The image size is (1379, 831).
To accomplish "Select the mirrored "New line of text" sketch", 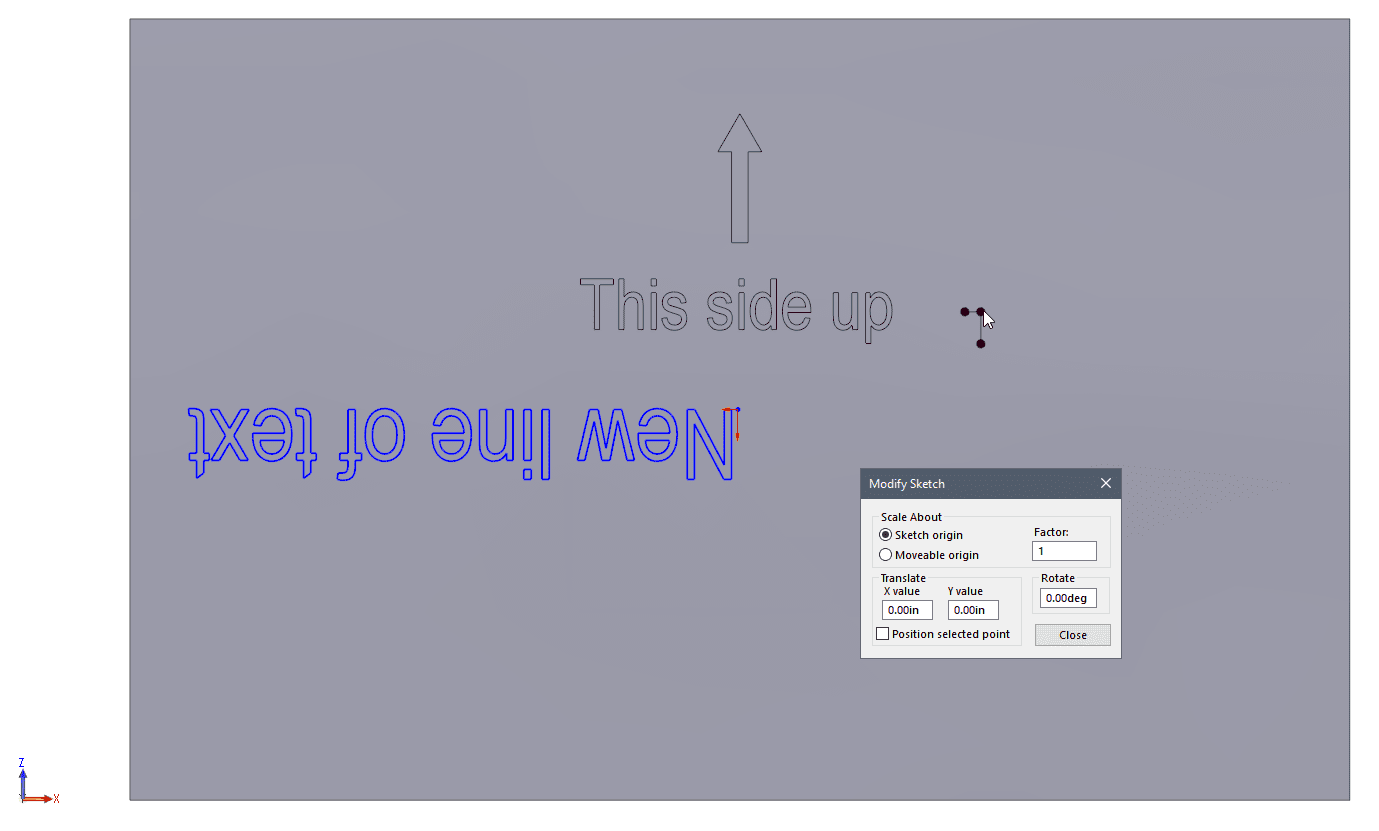I will pyautogui.click(x=461, y=445).
